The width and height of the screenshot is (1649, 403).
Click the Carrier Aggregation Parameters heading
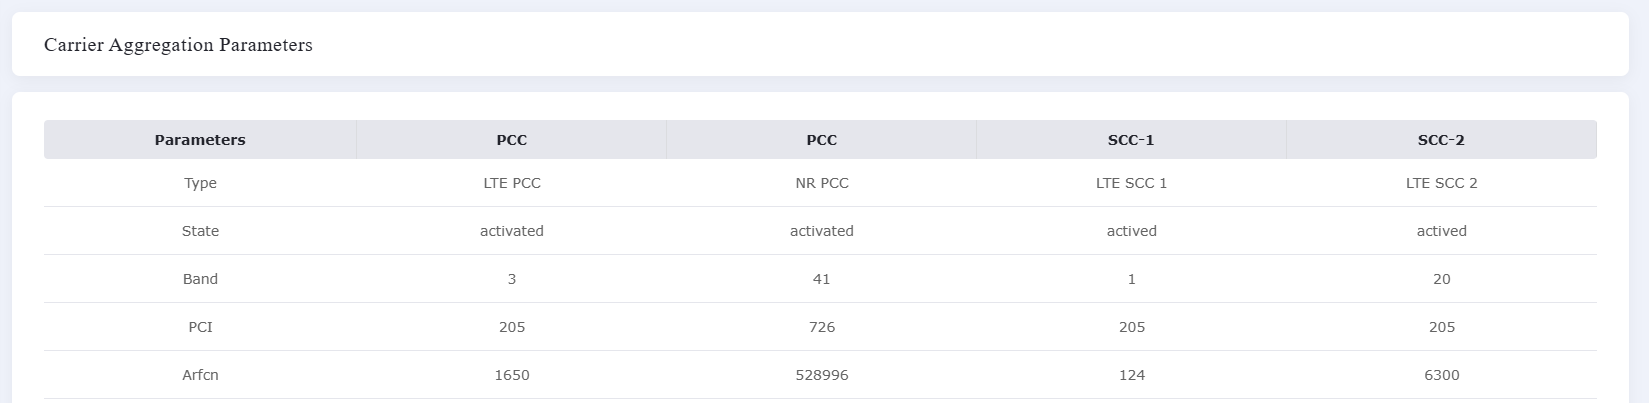[x=178, y=45]
